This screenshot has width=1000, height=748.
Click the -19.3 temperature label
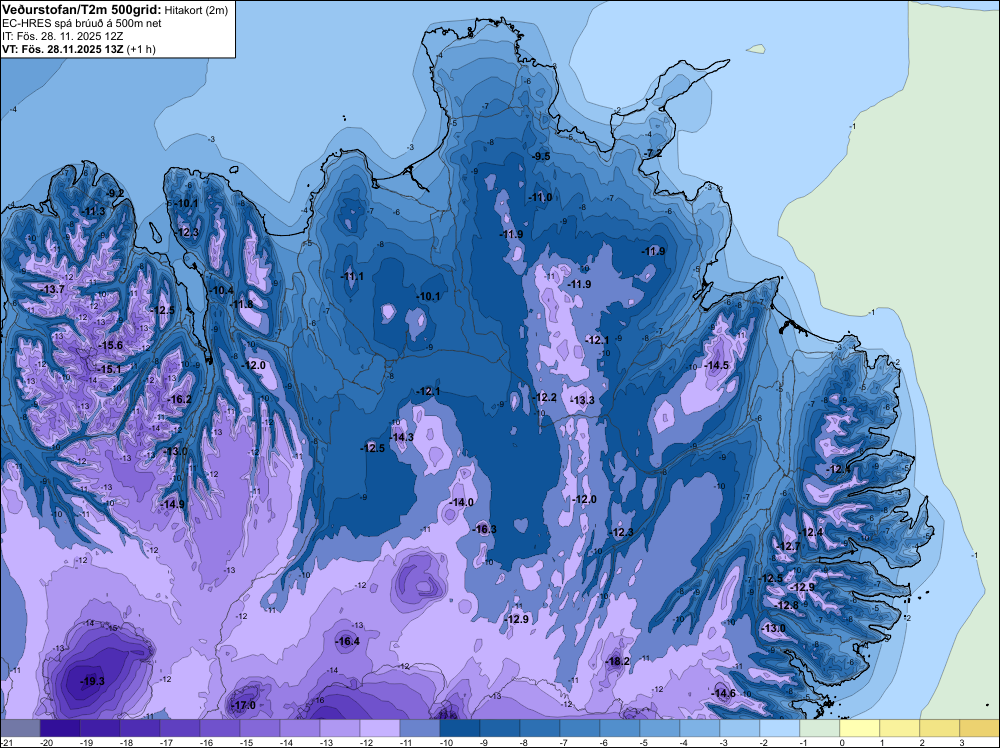(x=92, y=681)
